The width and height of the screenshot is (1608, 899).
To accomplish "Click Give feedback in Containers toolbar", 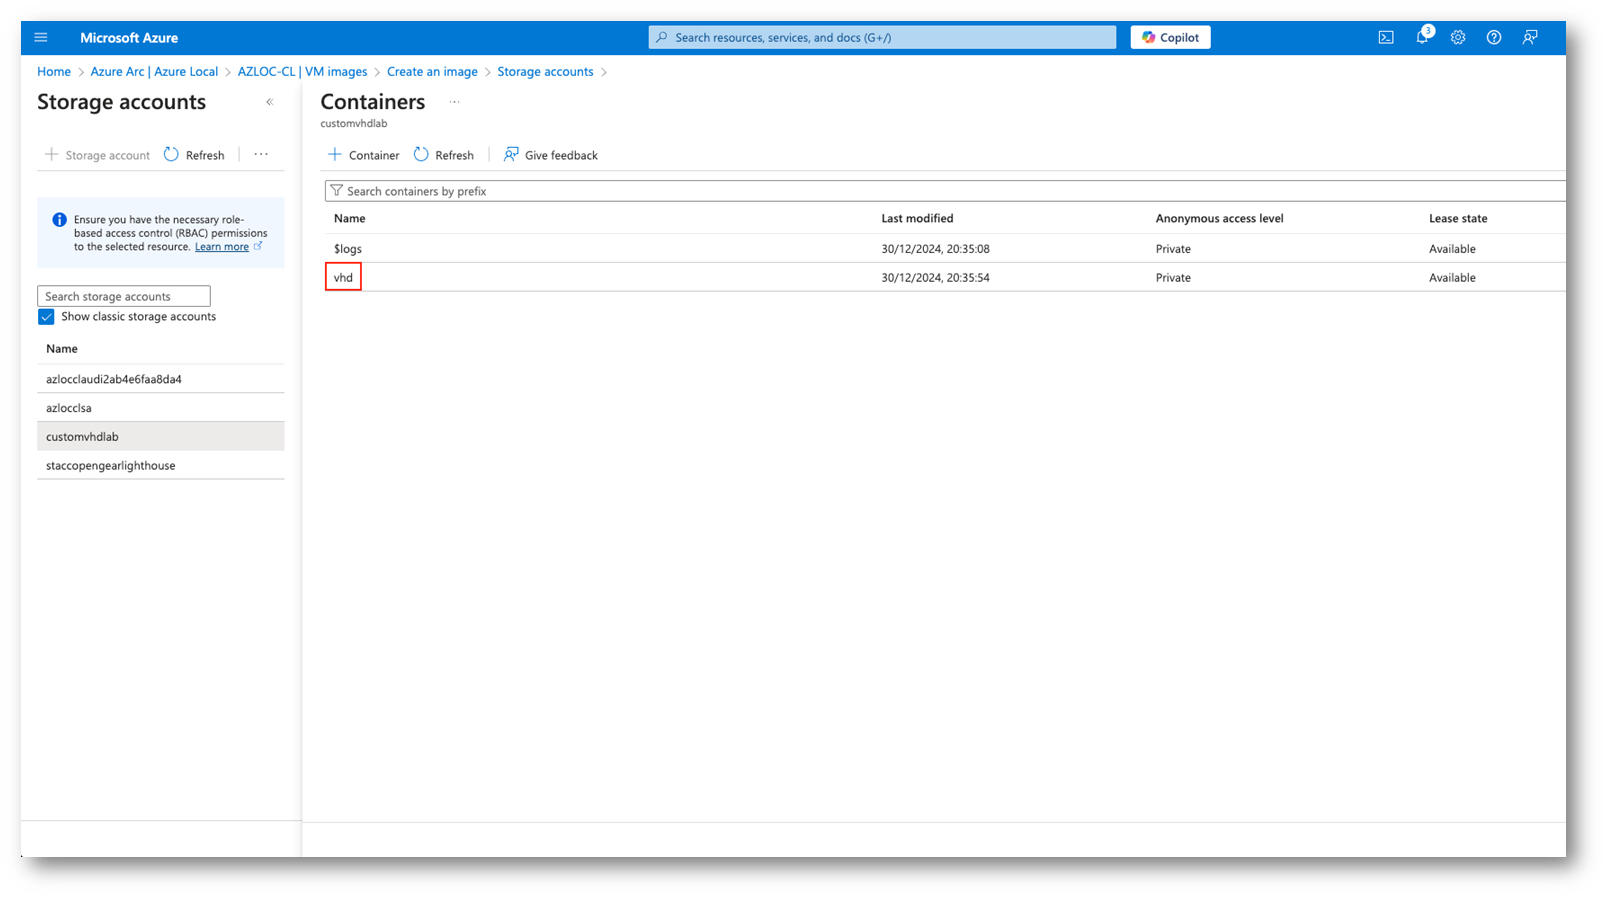I will [551, 155].
